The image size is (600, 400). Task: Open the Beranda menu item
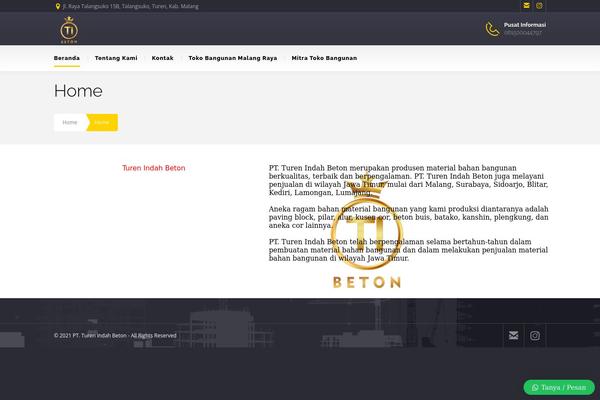tap(67, 58)
